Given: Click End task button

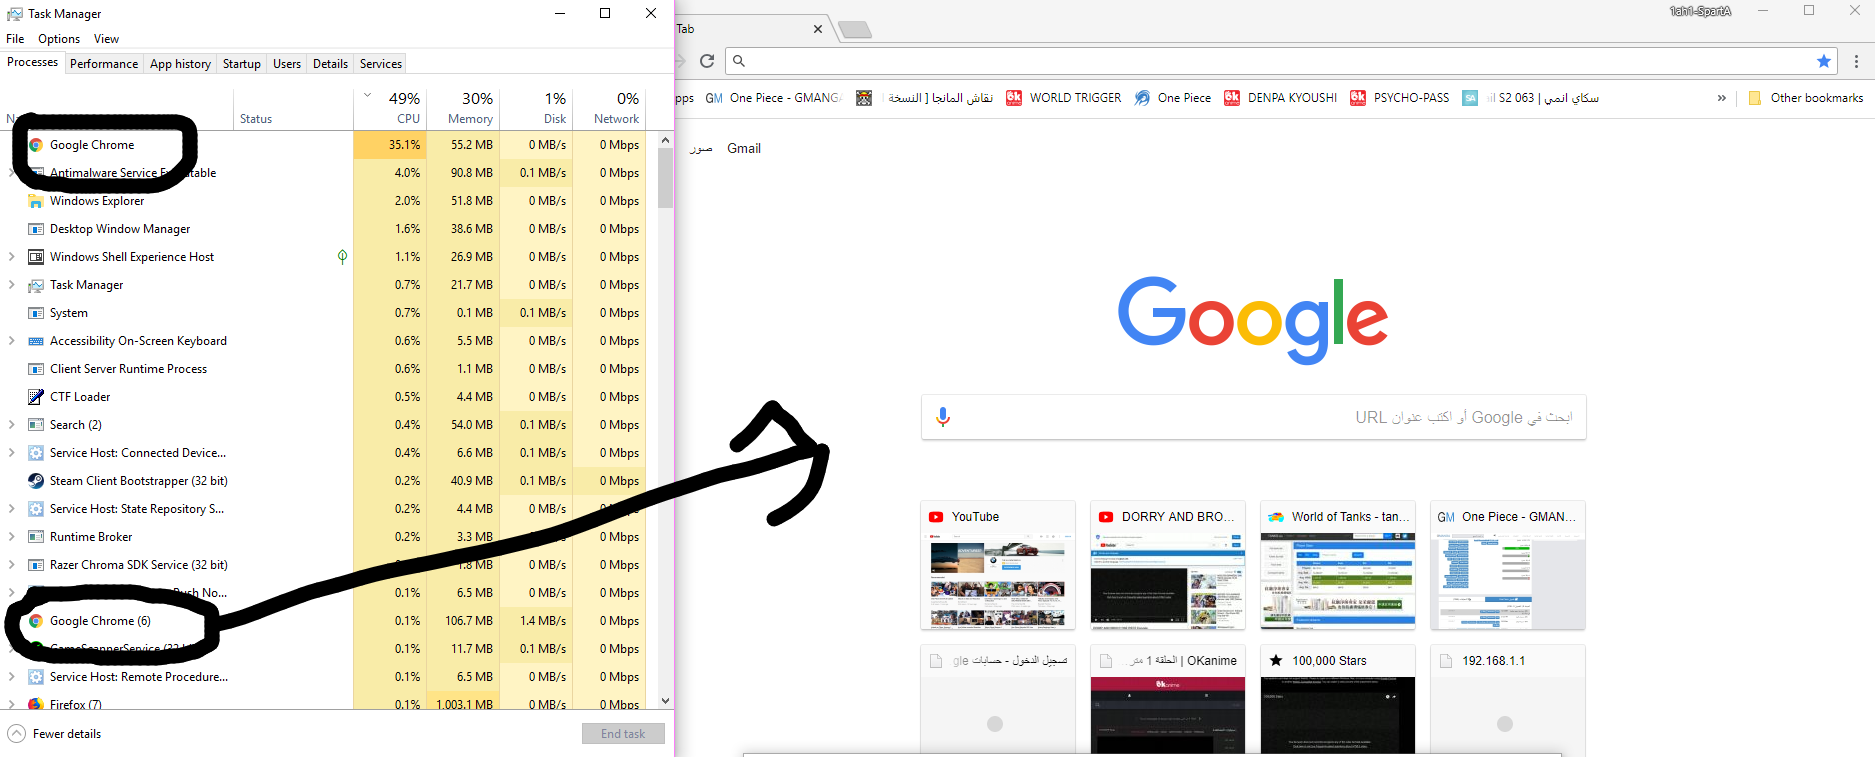Looking at the screenshot, I should [623, 734].
